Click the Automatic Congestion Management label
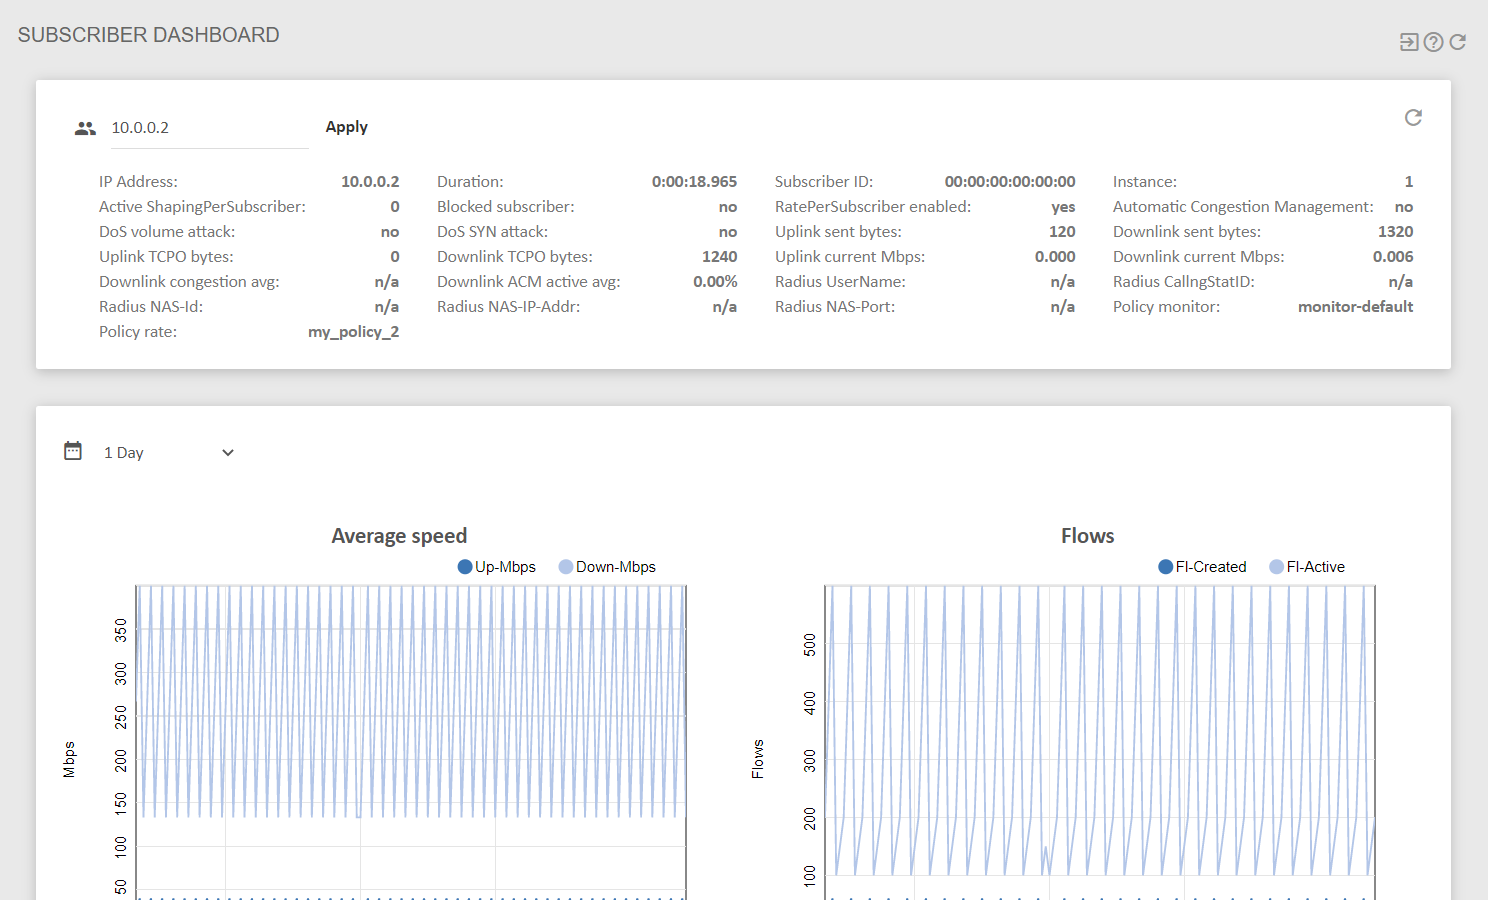The width and height of the screenshot is (1488, 900). pyautogui.click(x=1243, y=207)
